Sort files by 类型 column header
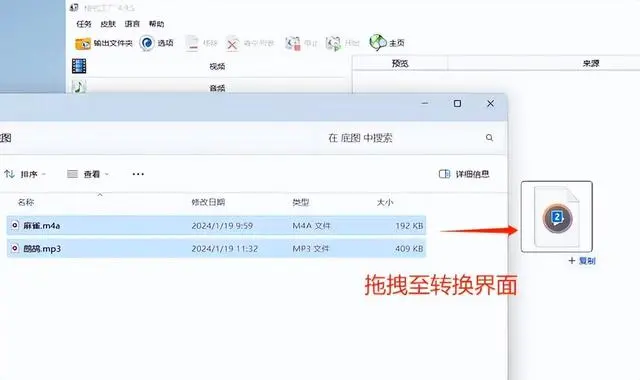 click(x=301, y=202)
